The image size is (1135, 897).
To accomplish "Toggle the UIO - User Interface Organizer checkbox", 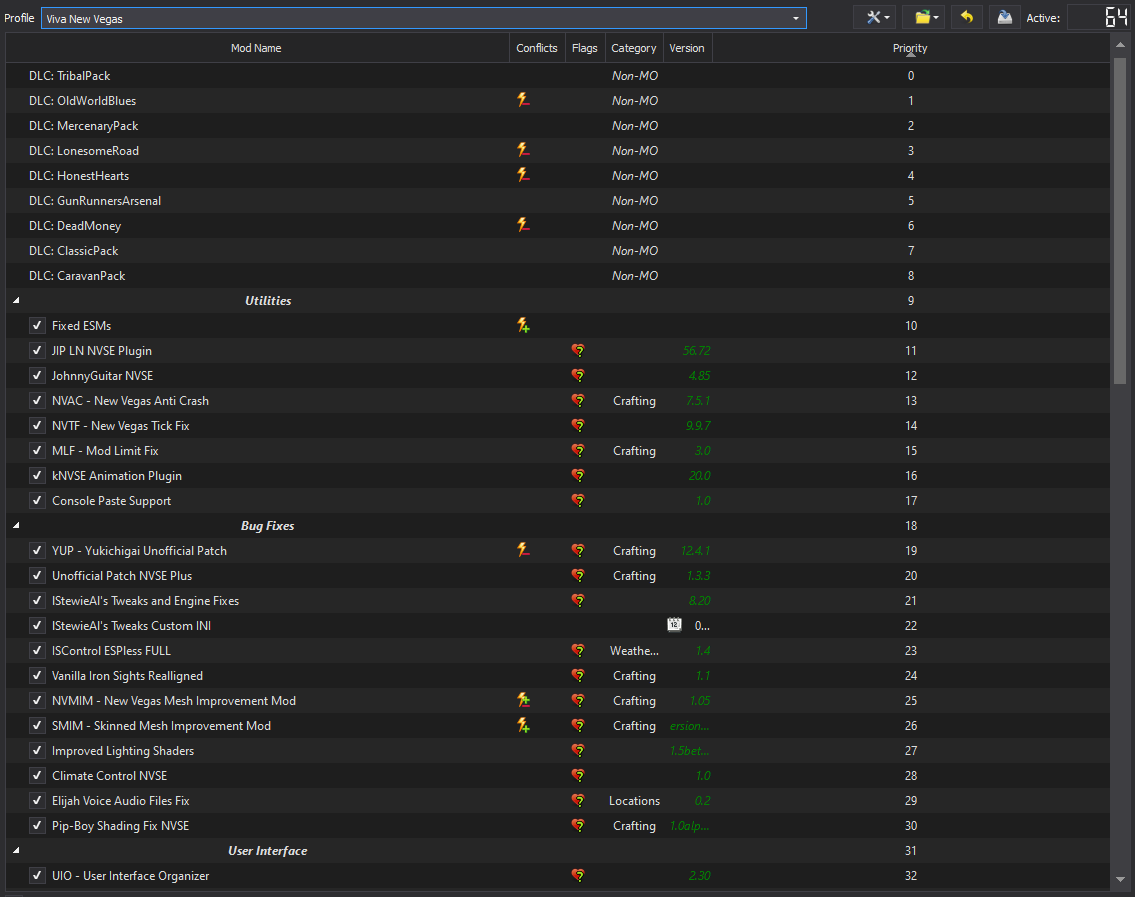I will (38, 876).
